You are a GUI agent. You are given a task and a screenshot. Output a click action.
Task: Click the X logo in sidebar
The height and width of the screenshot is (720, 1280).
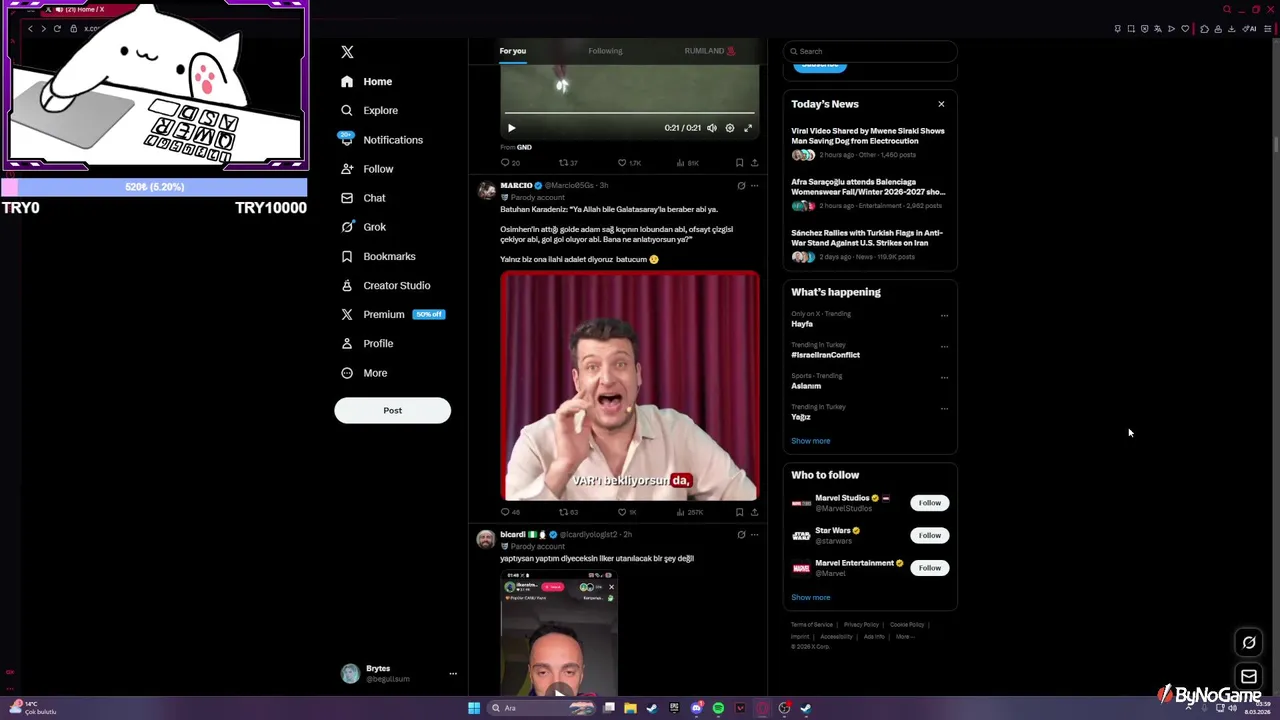click(x=347, y=52)
